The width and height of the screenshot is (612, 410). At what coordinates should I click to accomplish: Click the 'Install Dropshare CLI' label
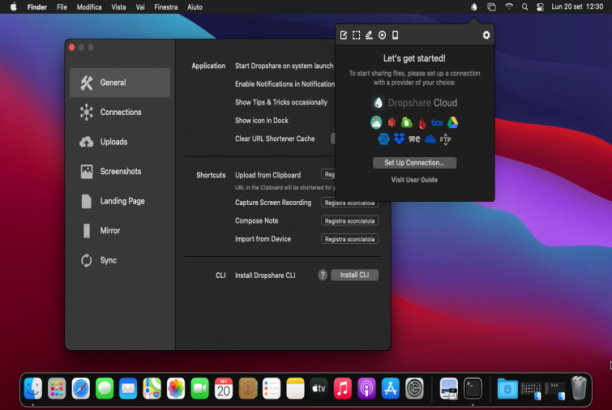(265, 275)
